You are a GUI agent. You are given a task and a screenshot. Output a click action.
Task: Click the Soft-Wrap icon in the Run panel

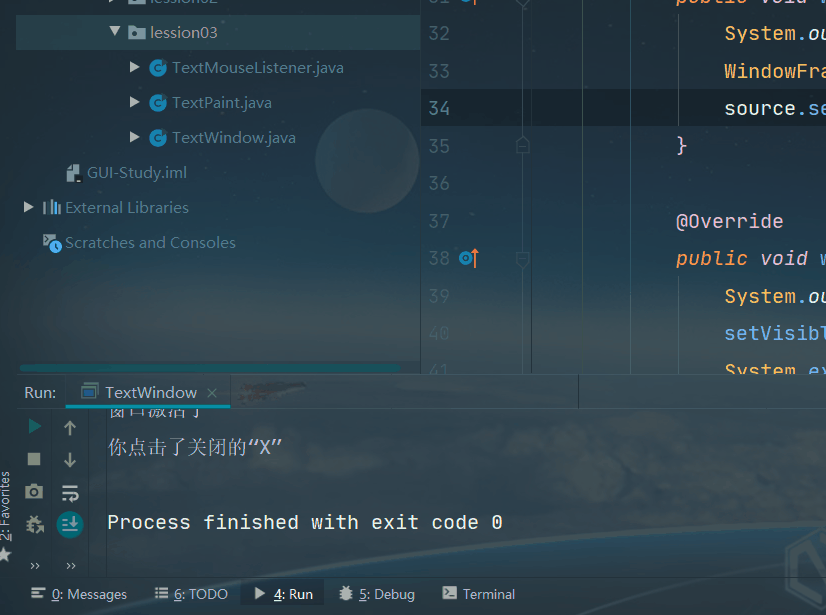[70, 492]
